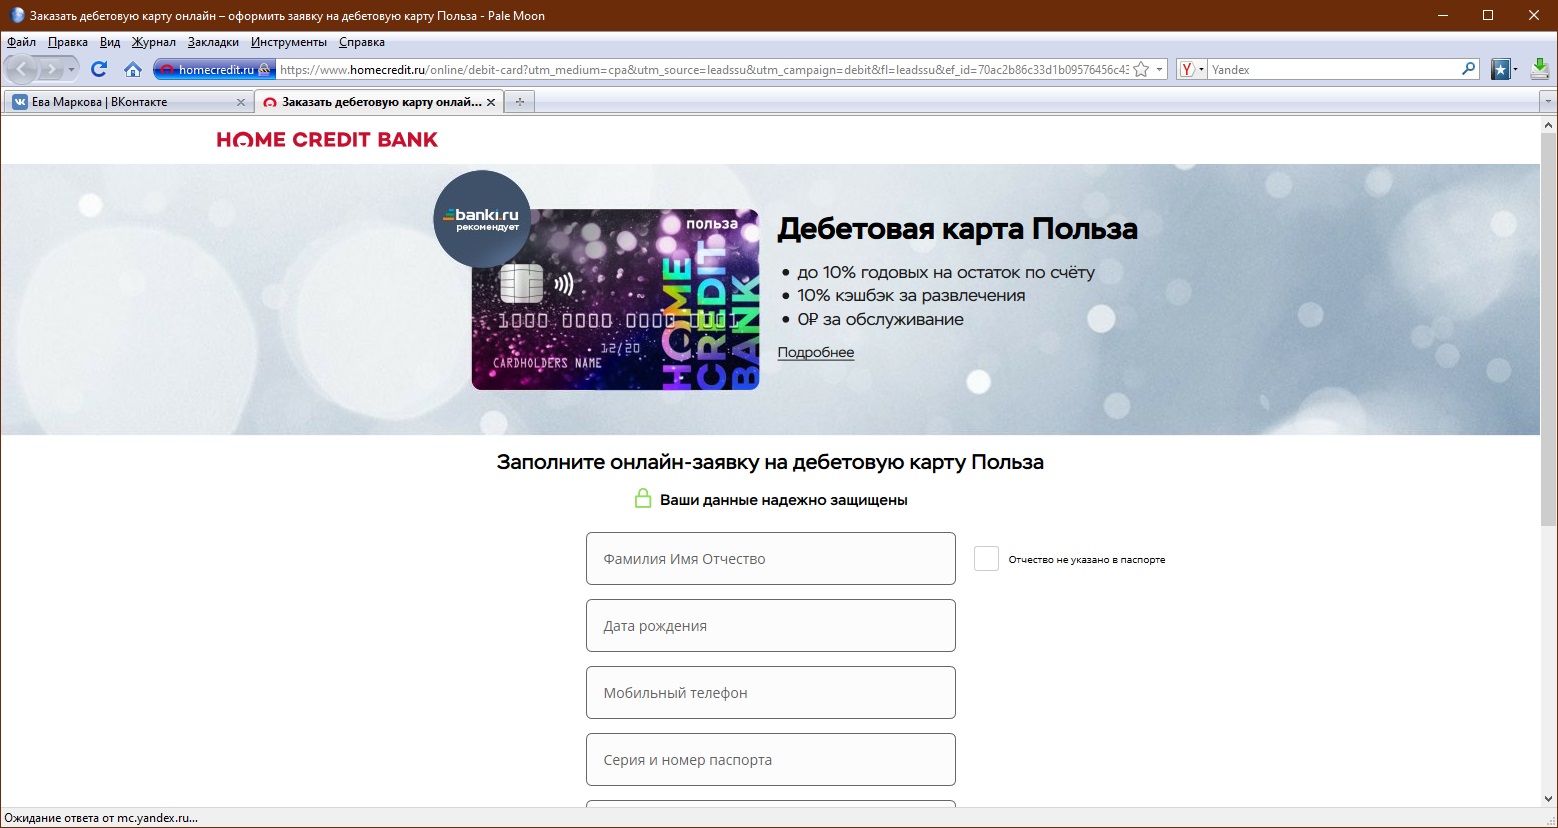Screen dimensions: 1558x828
Task: Bookmark this page with the star icon
Action: tap(1141, 70)
